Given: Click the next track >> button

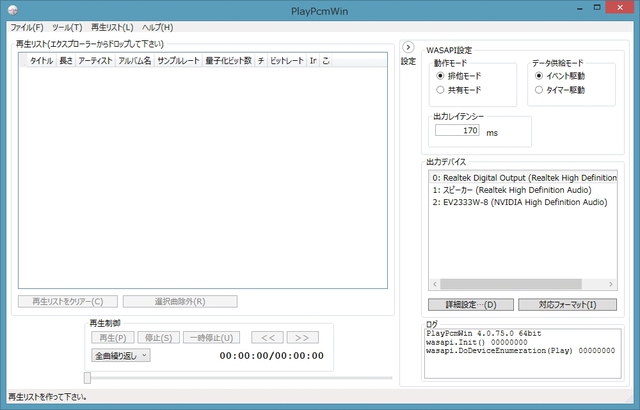Looking at the screenshot, I should coord(304,337).
